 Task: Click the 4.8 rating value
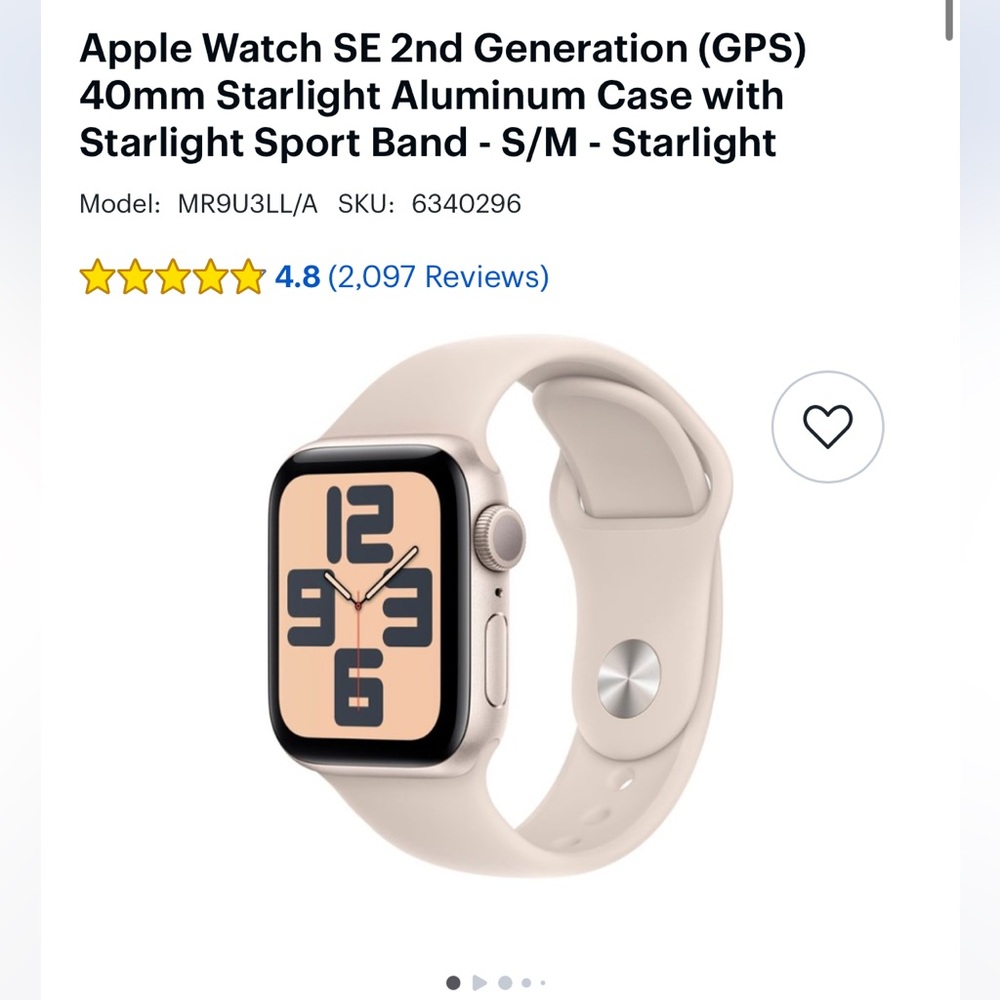point(296,277)
